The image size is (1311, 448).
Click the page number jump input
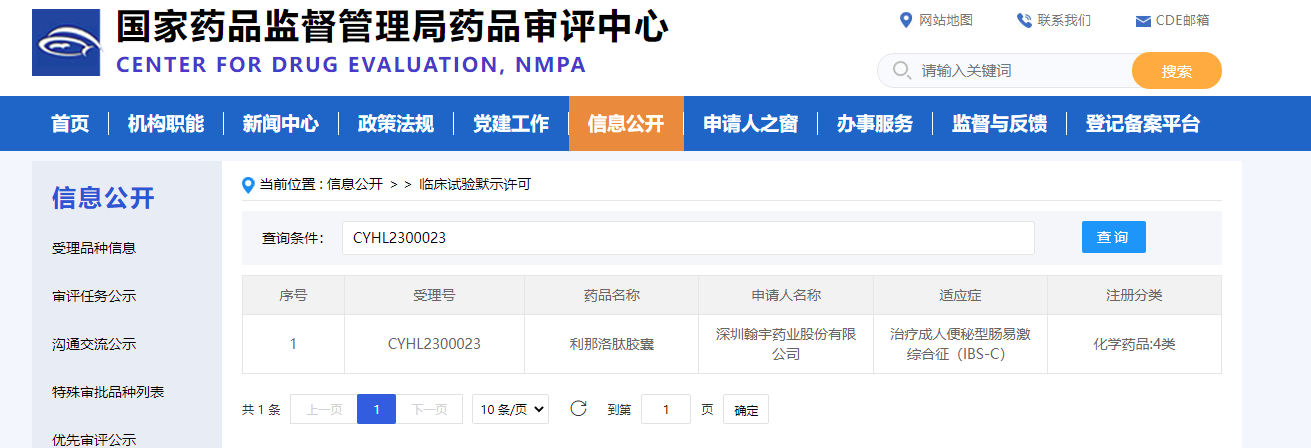[665, 409]
